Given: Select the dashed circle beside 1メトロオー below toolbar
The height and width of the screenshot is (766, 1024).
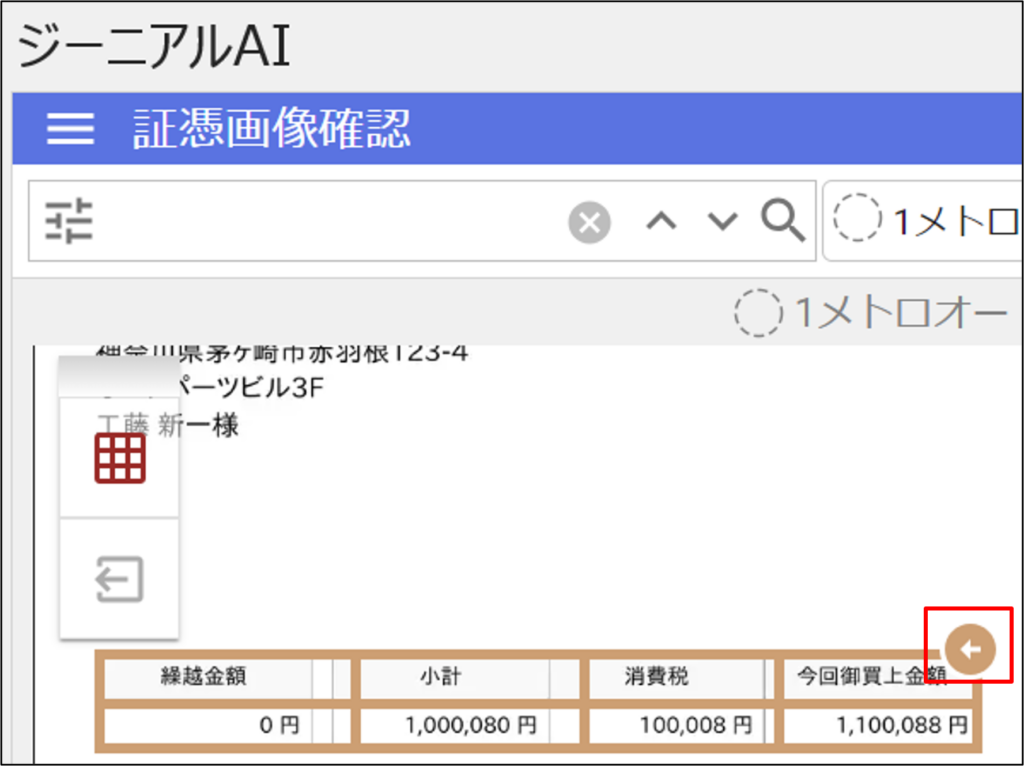Looking at the screenshot, I should tap(760, 312).
